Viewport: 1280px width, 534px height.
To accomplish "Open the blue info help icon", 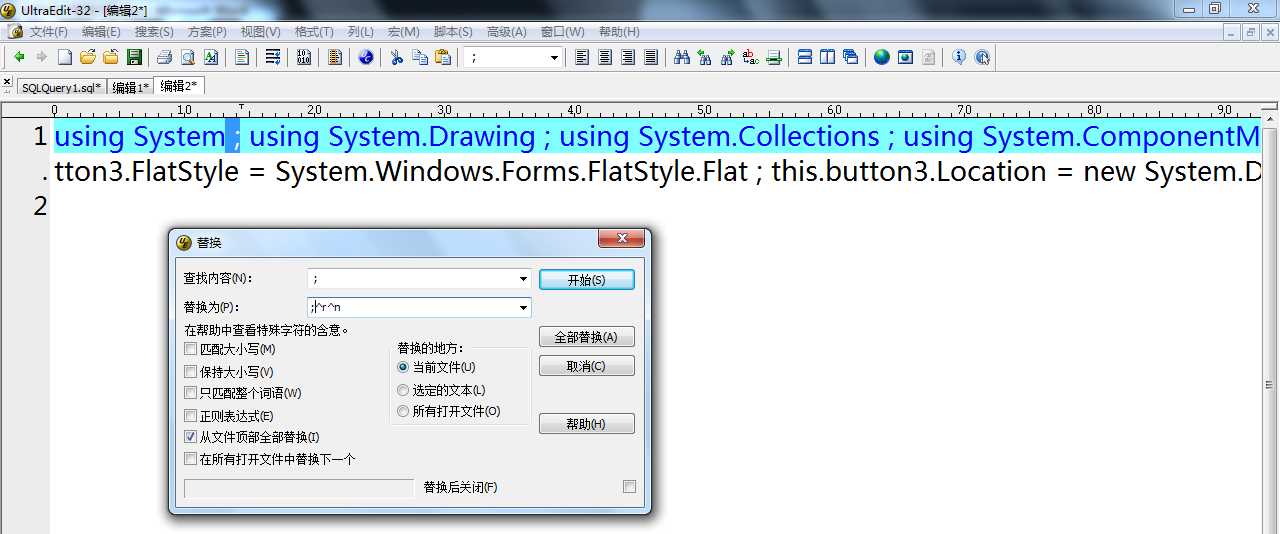I will tap(959, 57).
